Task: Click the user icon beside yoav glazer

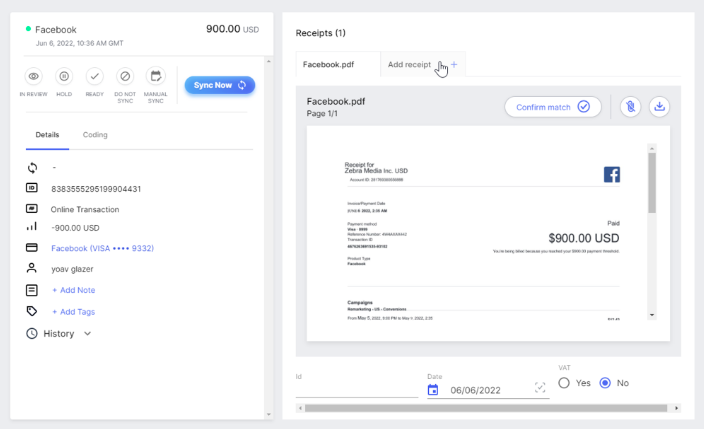Action: pyautogui.click(x=32, y=268)
